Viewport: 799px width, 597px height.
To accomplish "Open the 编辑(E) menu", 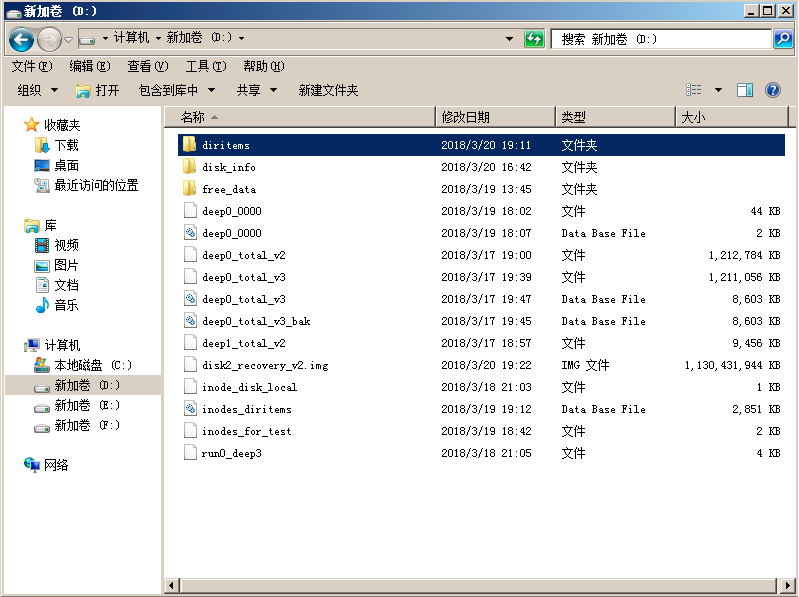I will click(x=90, y=66).
